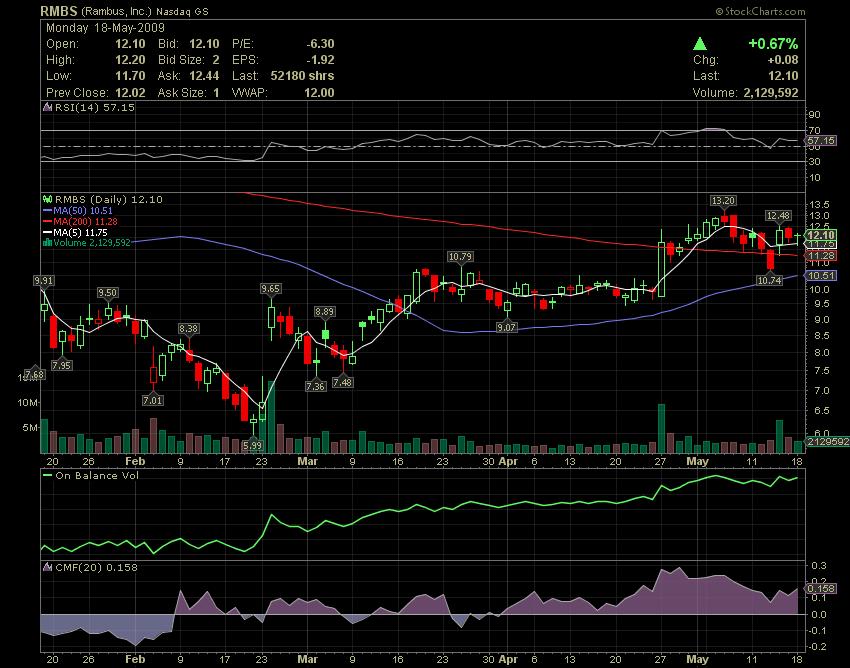Click the Nasdaq GS exchange label
Image resolution: width=850 pixels, height=668 pixels.
coord(182,11)
